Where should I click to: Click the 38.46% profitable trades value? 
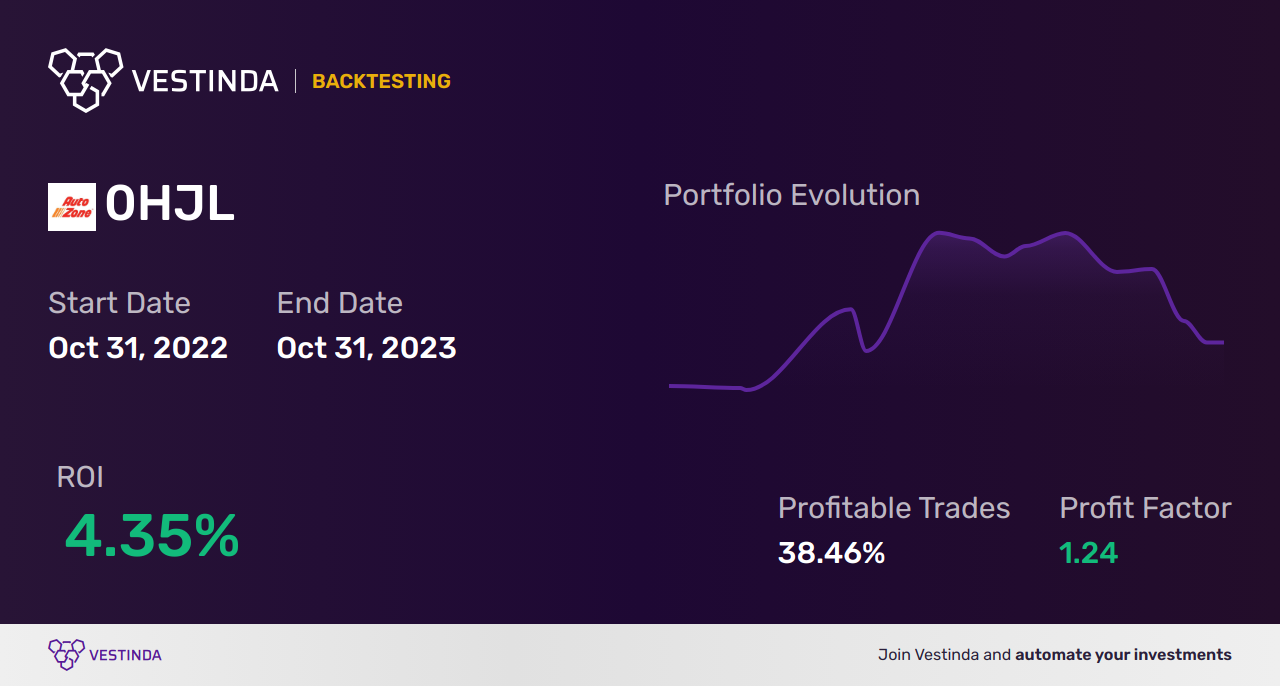click(x=832, y=553)
